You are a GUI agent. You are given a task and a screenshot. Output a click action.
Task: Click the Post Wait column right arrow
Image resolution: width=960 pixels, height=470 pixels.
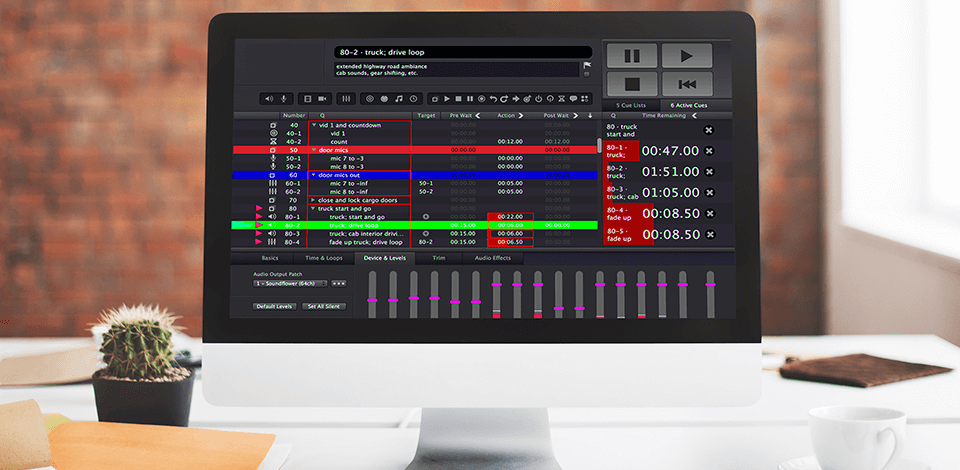(577, 115)
